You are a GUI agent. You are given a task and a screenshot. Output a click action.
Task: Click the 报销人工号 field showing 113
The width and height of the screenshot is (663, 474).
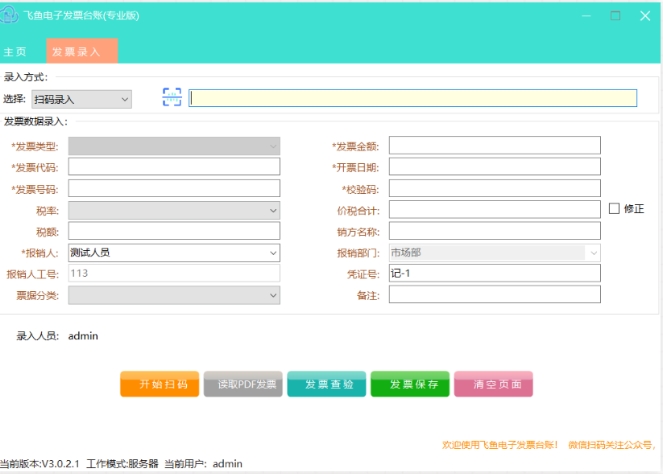pos(174,274)
